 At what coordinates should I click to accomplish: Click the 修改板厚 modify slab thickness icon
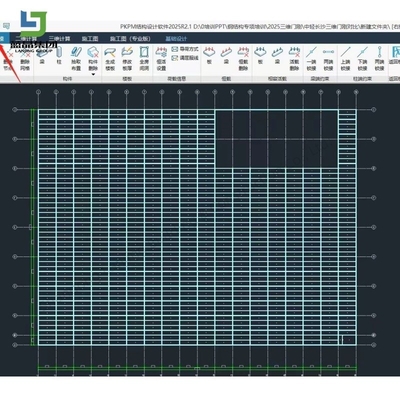point(127,59)
